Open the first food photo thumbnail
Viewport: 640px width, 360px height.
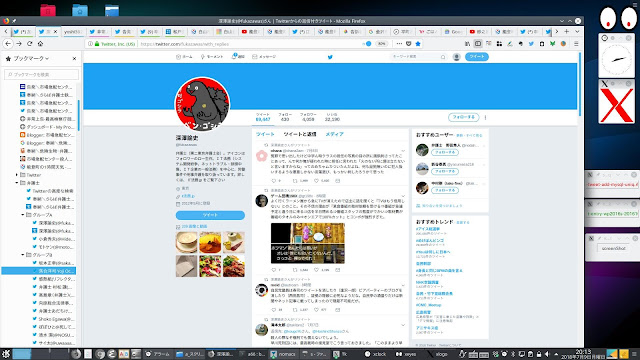[x=186, y=242]
